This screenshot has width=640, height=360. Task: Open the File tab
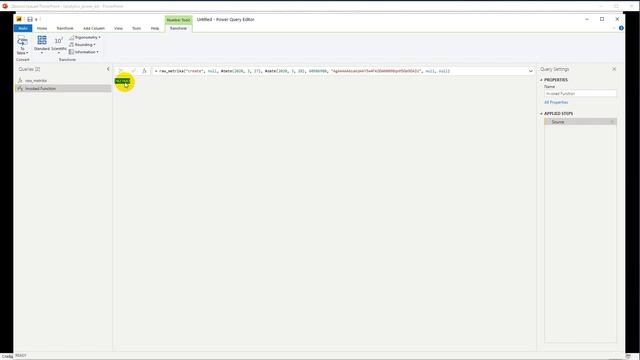(x=23, y=28)
